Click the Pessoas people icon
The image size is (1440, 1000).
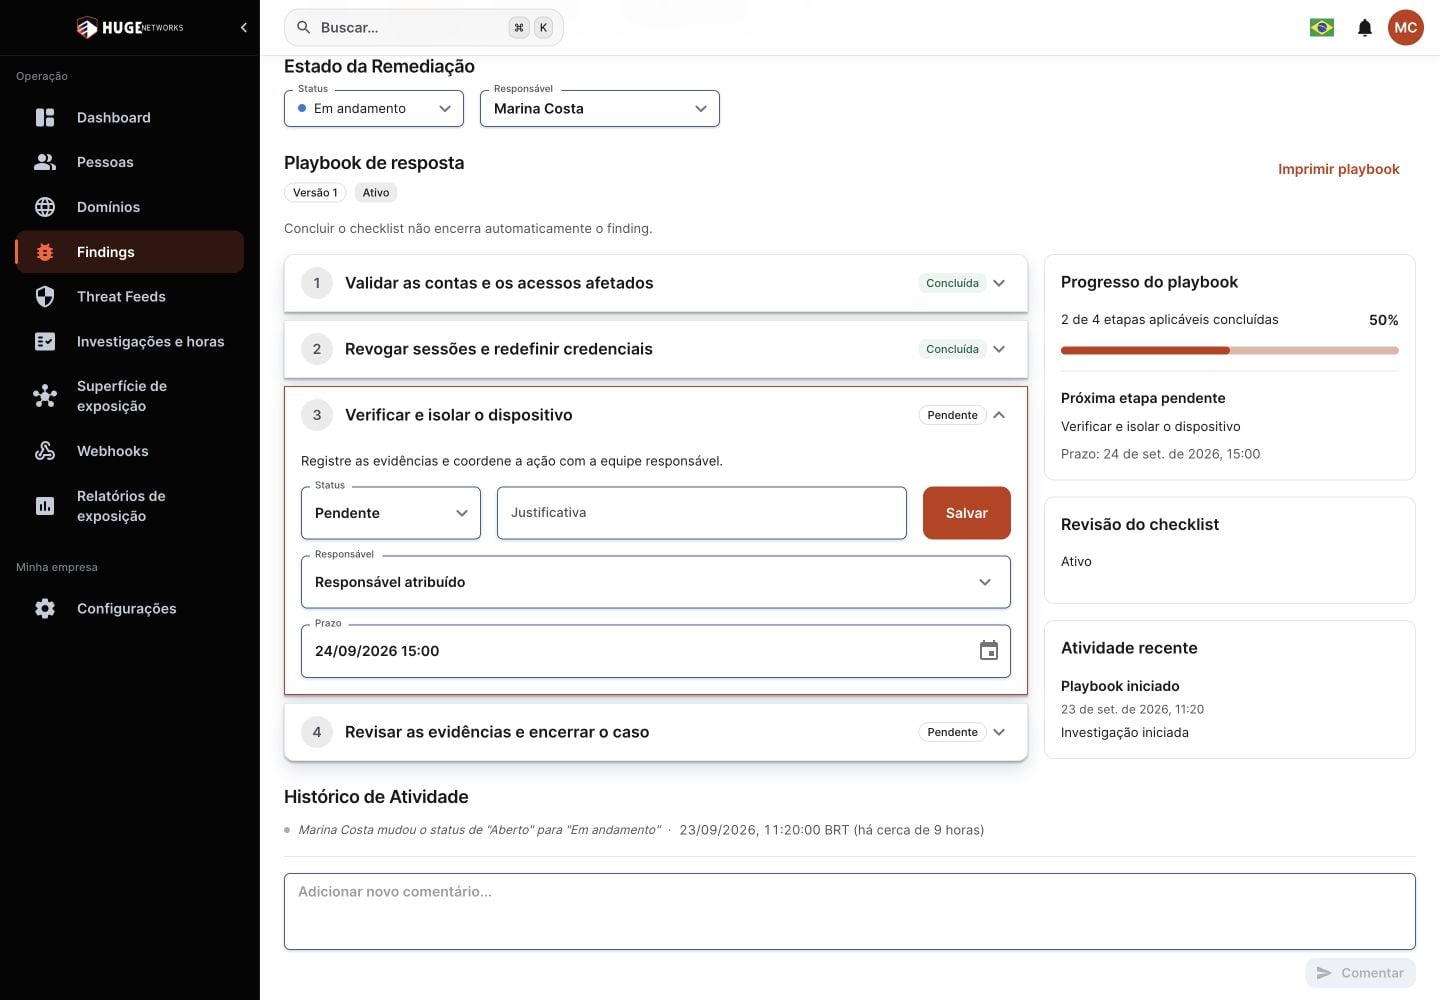[x=45, y=162]
